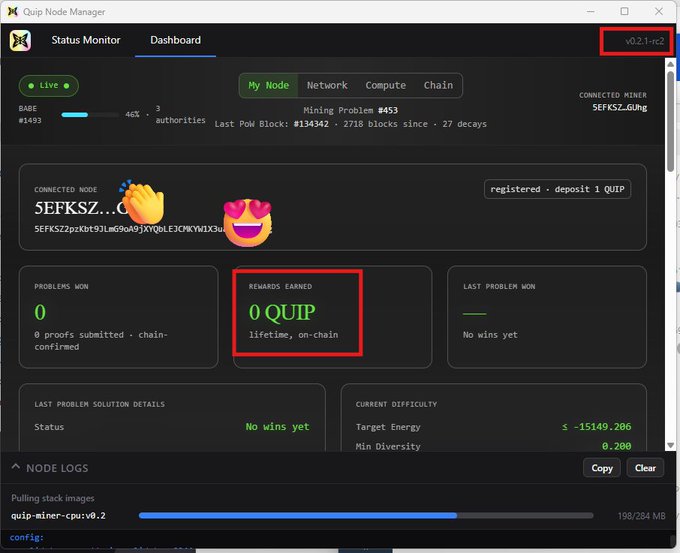
Task: Open the Network view
Action: pos(327,85)
